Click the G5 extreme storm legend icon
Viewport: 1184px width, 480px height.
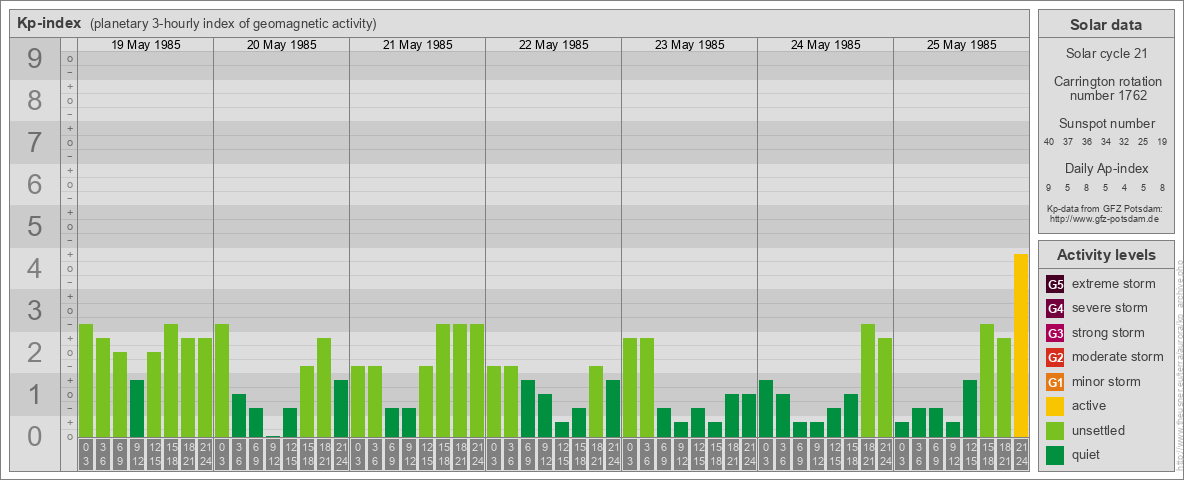[x=1056, y=285]
